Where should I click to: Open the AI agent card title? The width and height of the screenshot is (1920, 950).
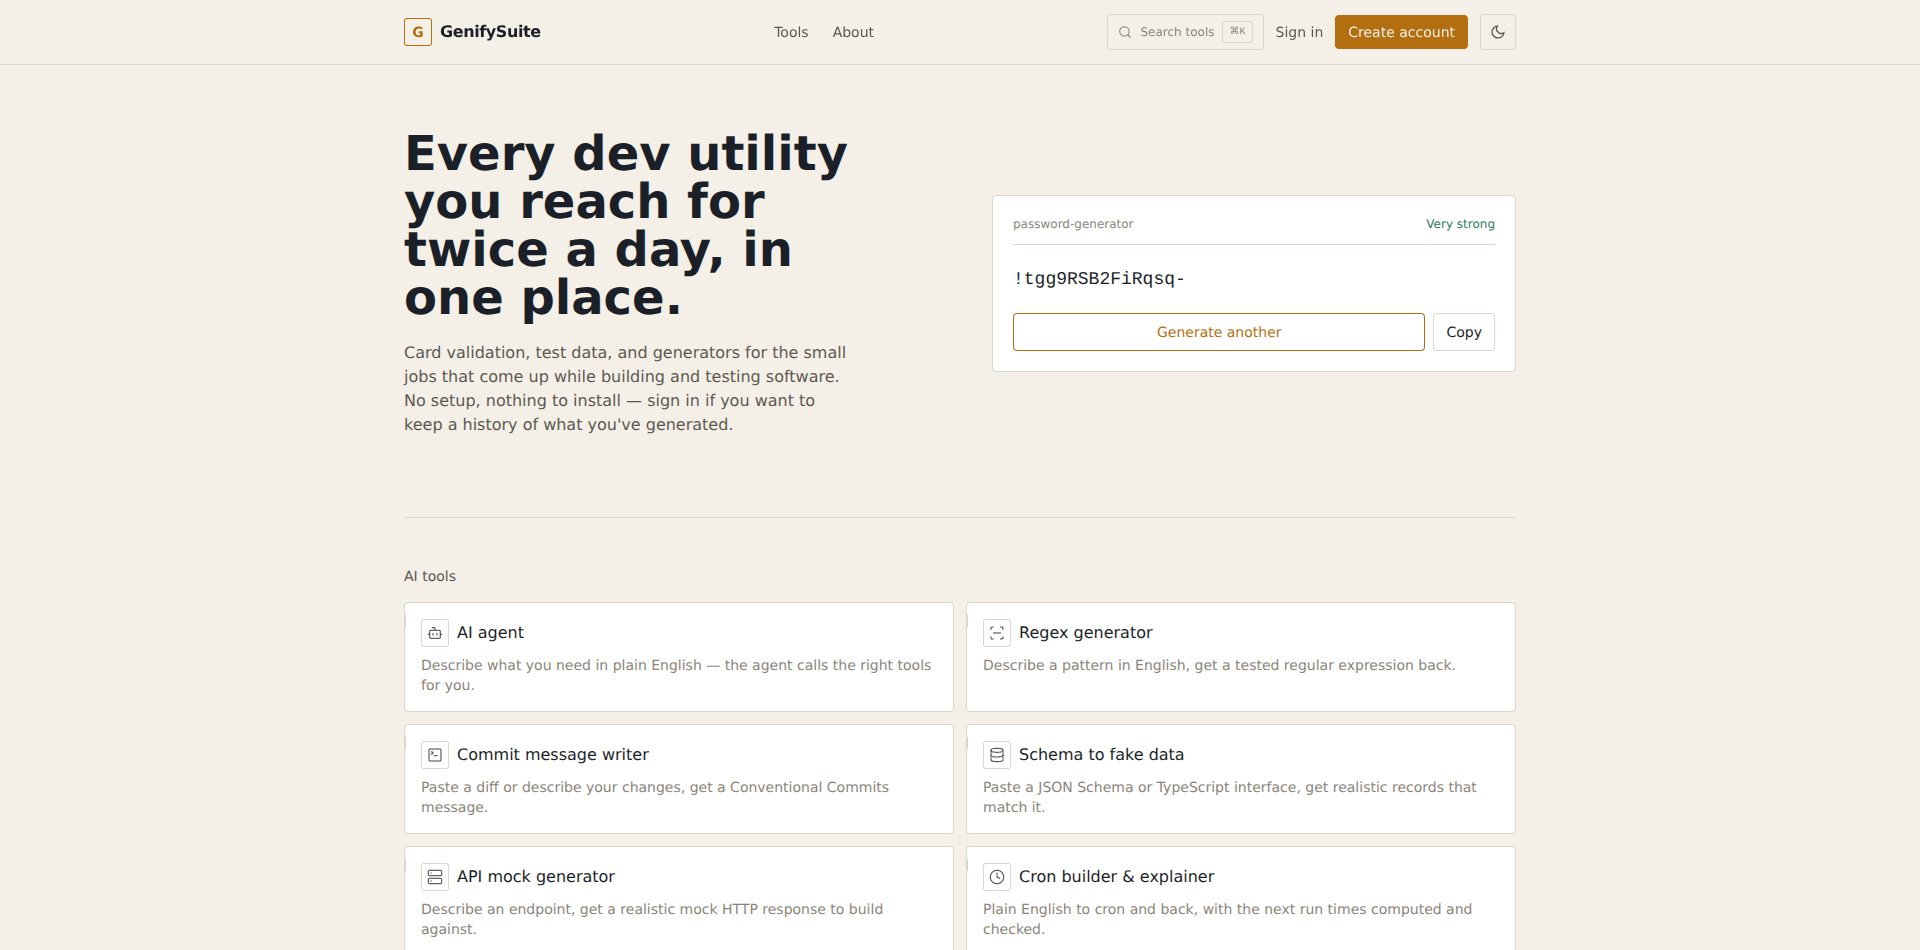pyautogui.click(x=490, y=633)
